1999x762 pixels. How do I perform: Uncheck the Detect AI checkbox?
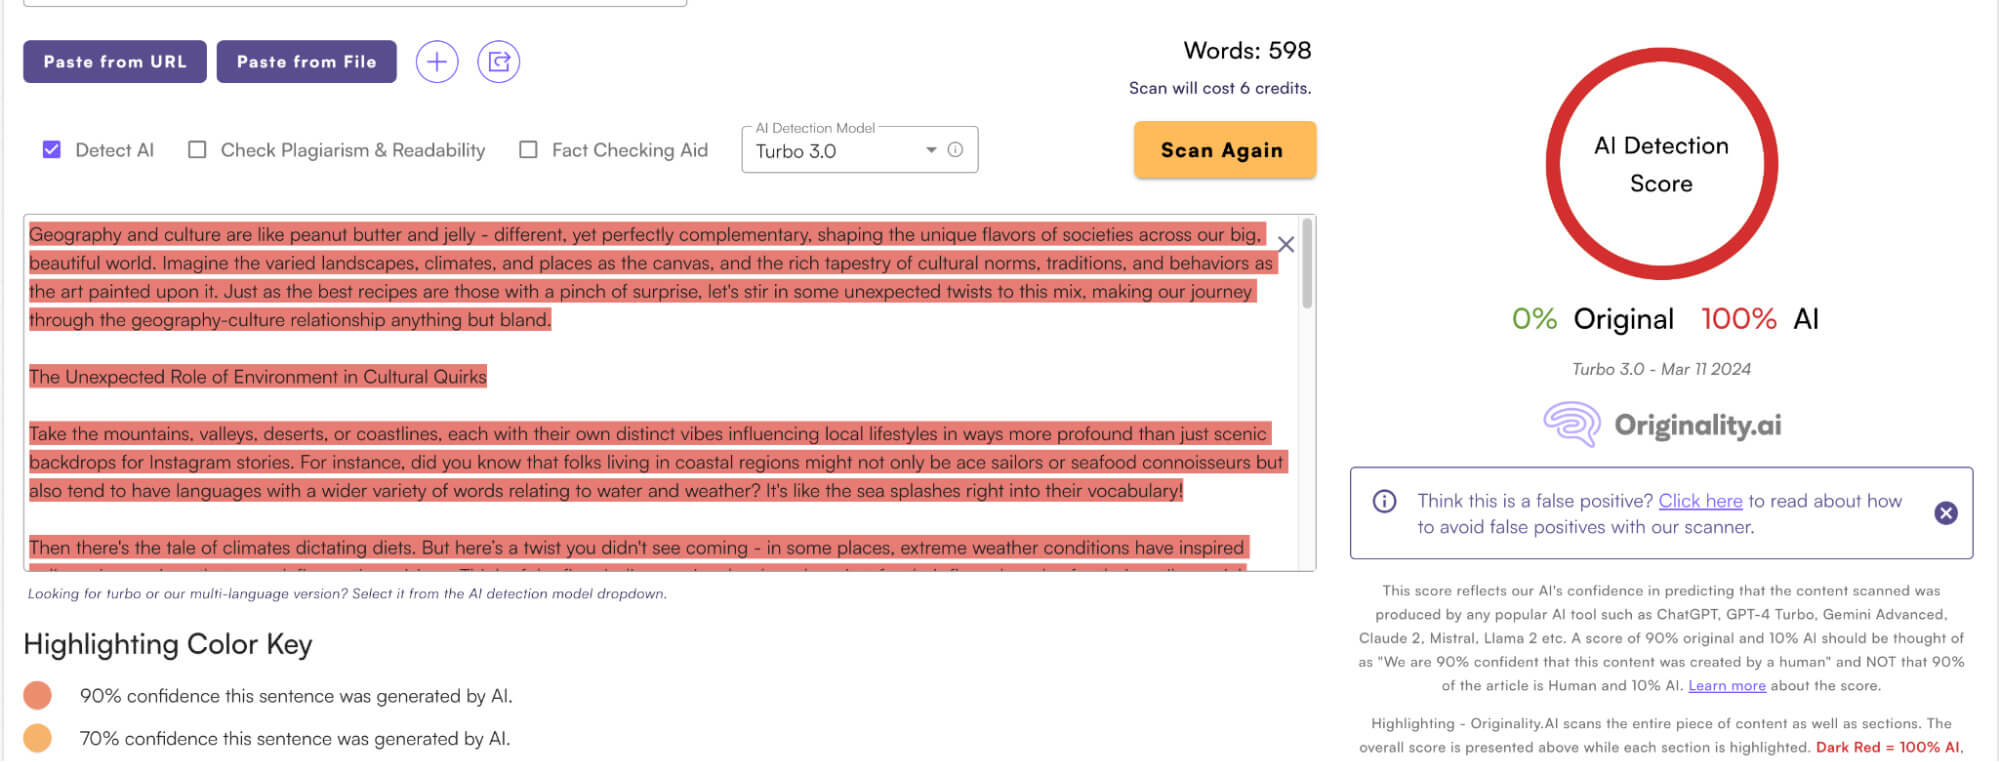click(x=52, y=150)
